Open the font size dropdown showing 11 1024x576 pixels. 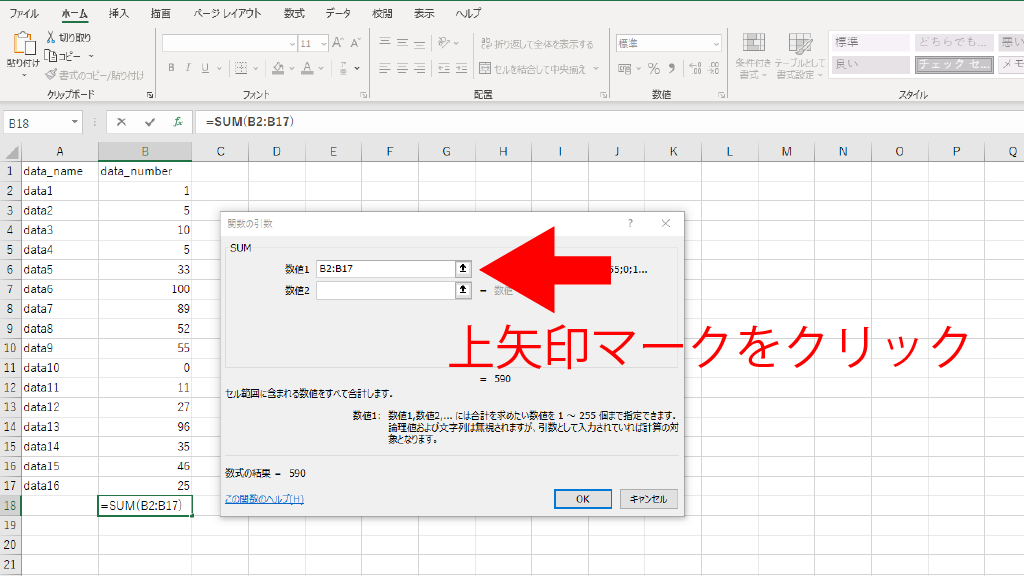point(321,44)
